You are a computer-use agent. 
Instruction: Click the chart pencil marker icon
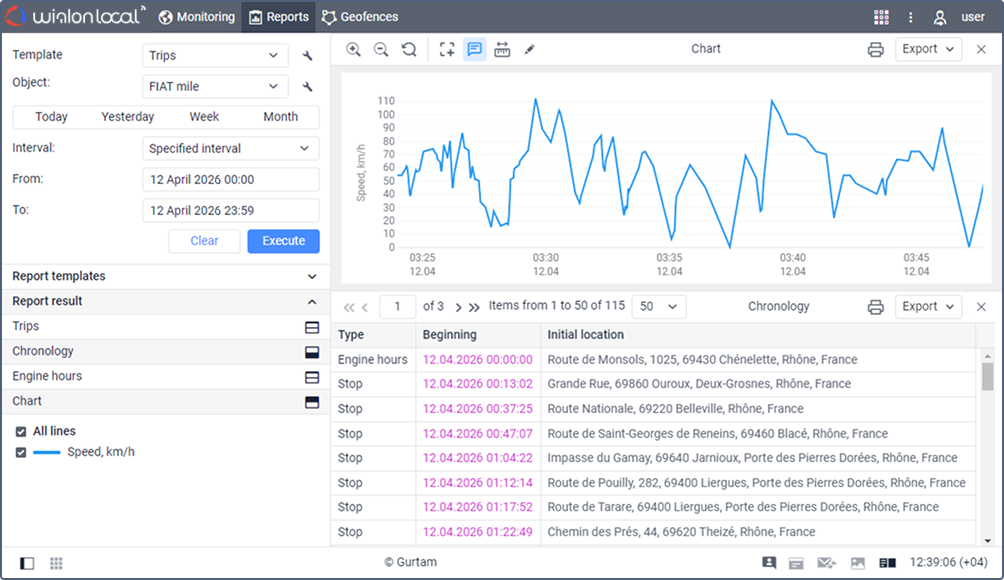[x=530, y=49]
